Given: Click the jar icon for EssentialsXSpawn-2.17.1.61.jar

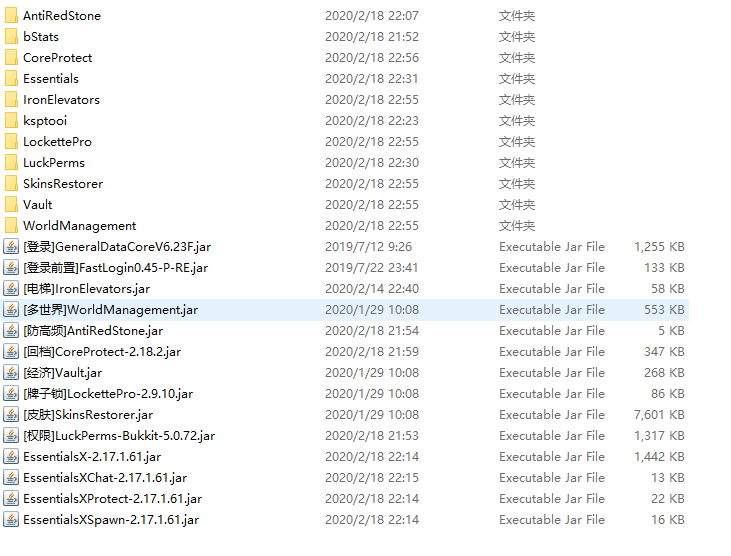Looking at the screenshot, I should pos(11,519).
